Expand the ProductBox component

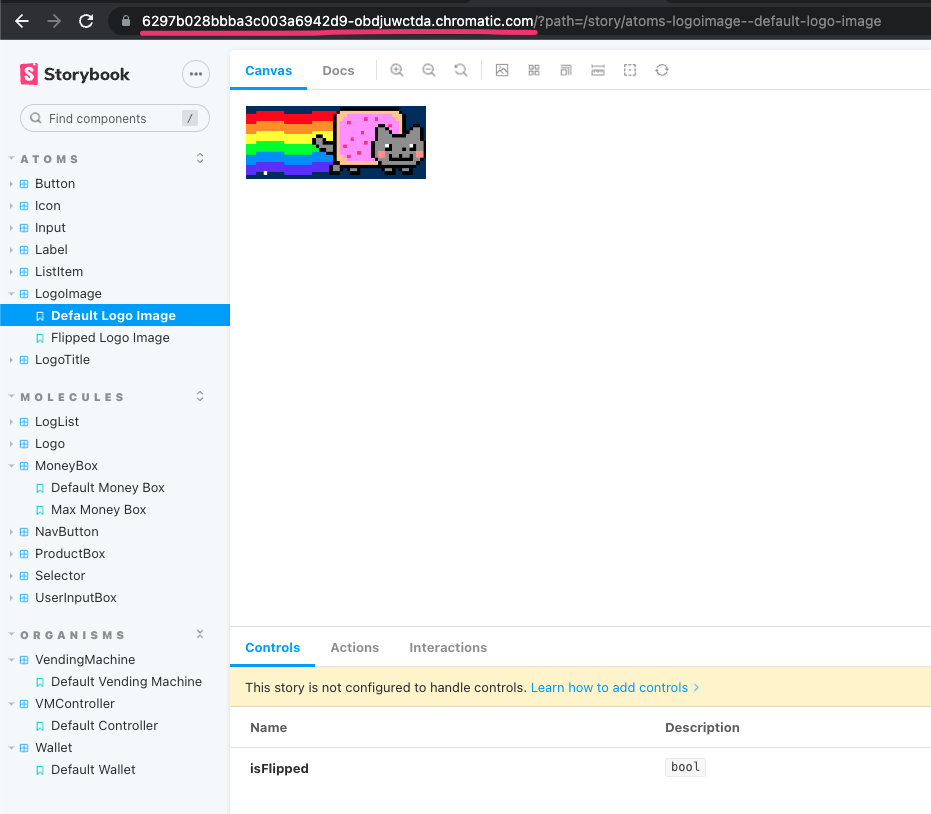(69, 553)
